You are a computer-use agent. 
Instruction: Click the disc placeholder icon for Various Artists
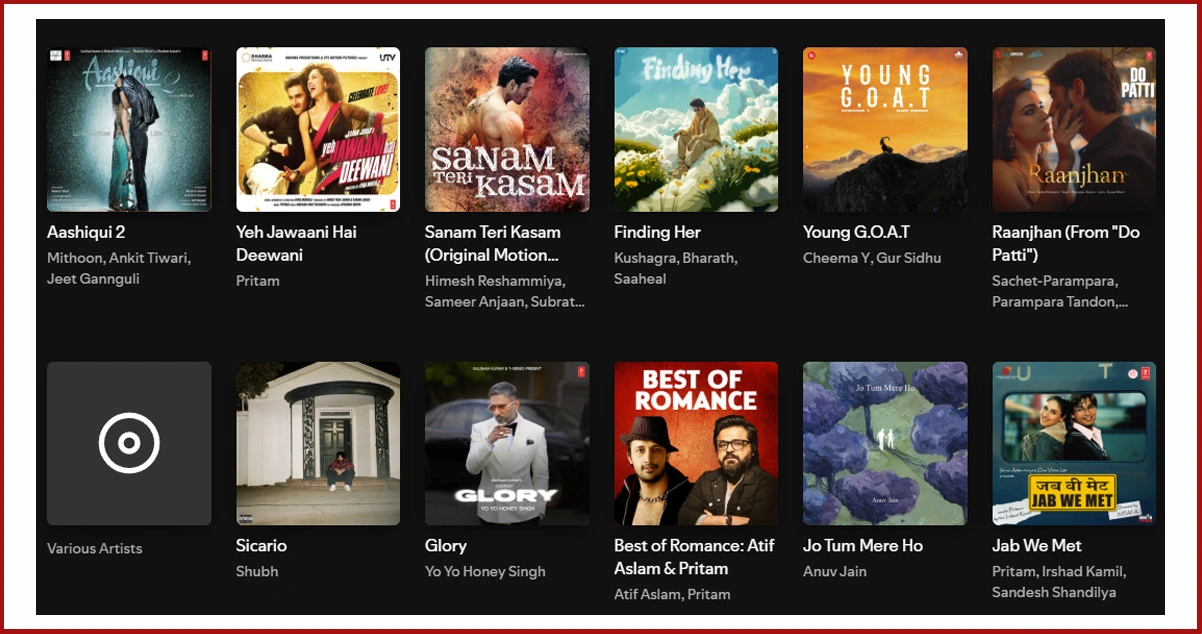pos(129,443)
